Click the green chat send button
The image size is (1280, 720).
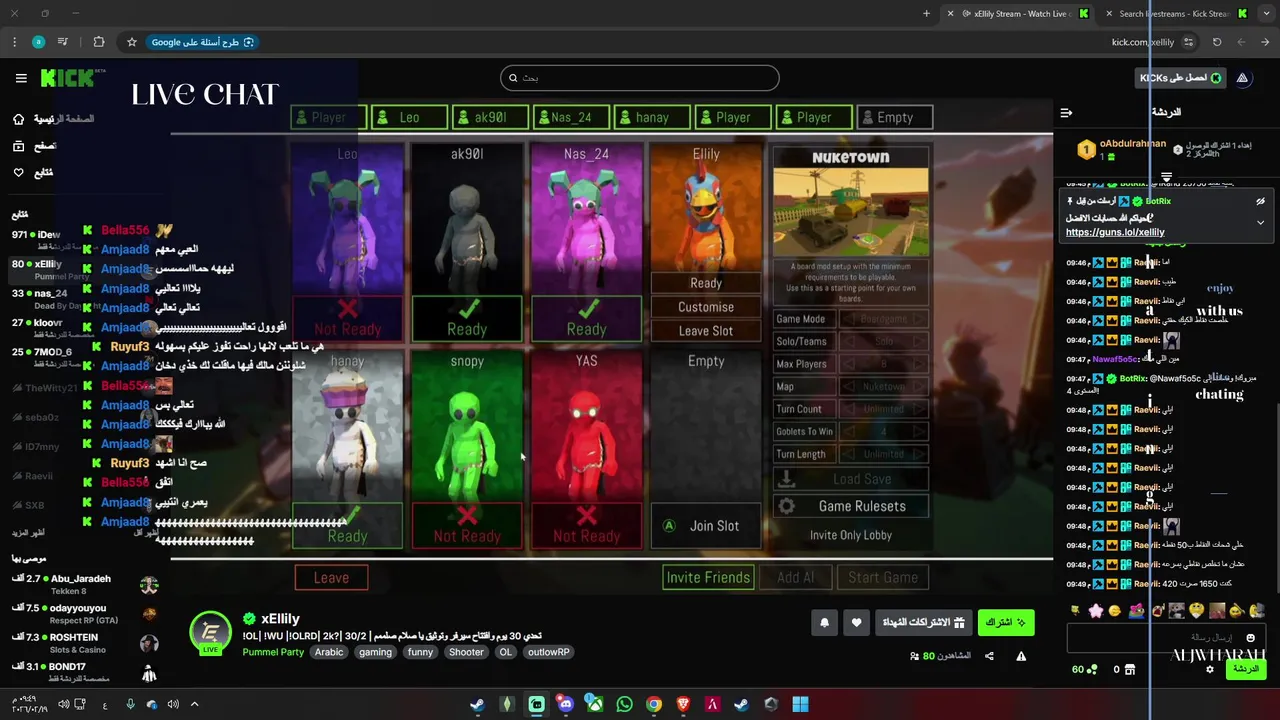coord(1246,669)
